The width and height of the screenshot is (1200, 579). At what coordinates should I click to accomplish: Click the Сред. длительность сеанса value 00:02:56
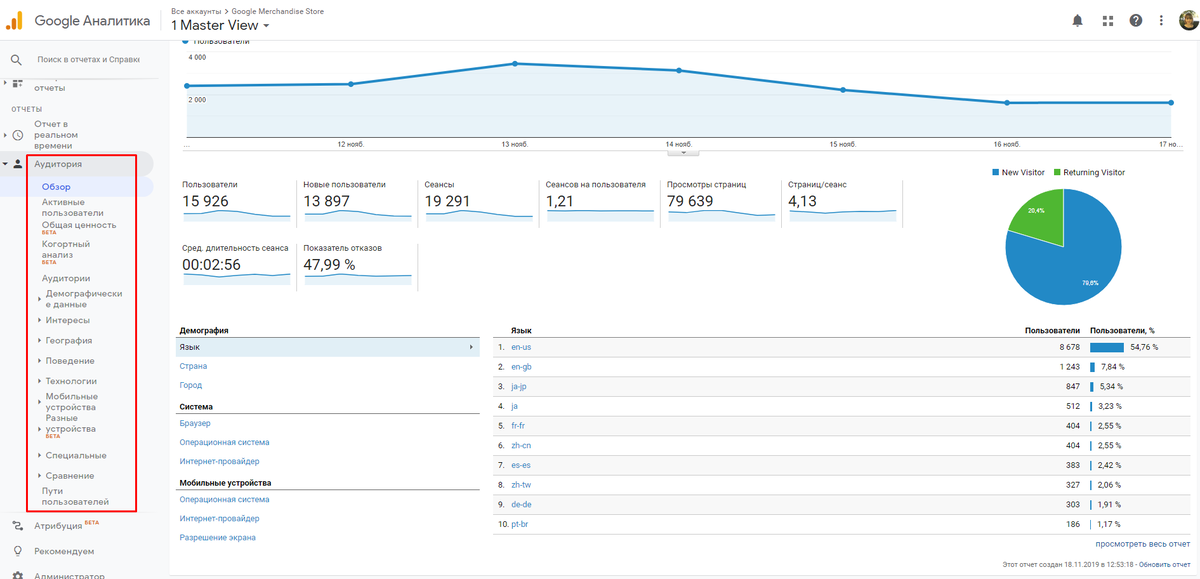[212, 264]
